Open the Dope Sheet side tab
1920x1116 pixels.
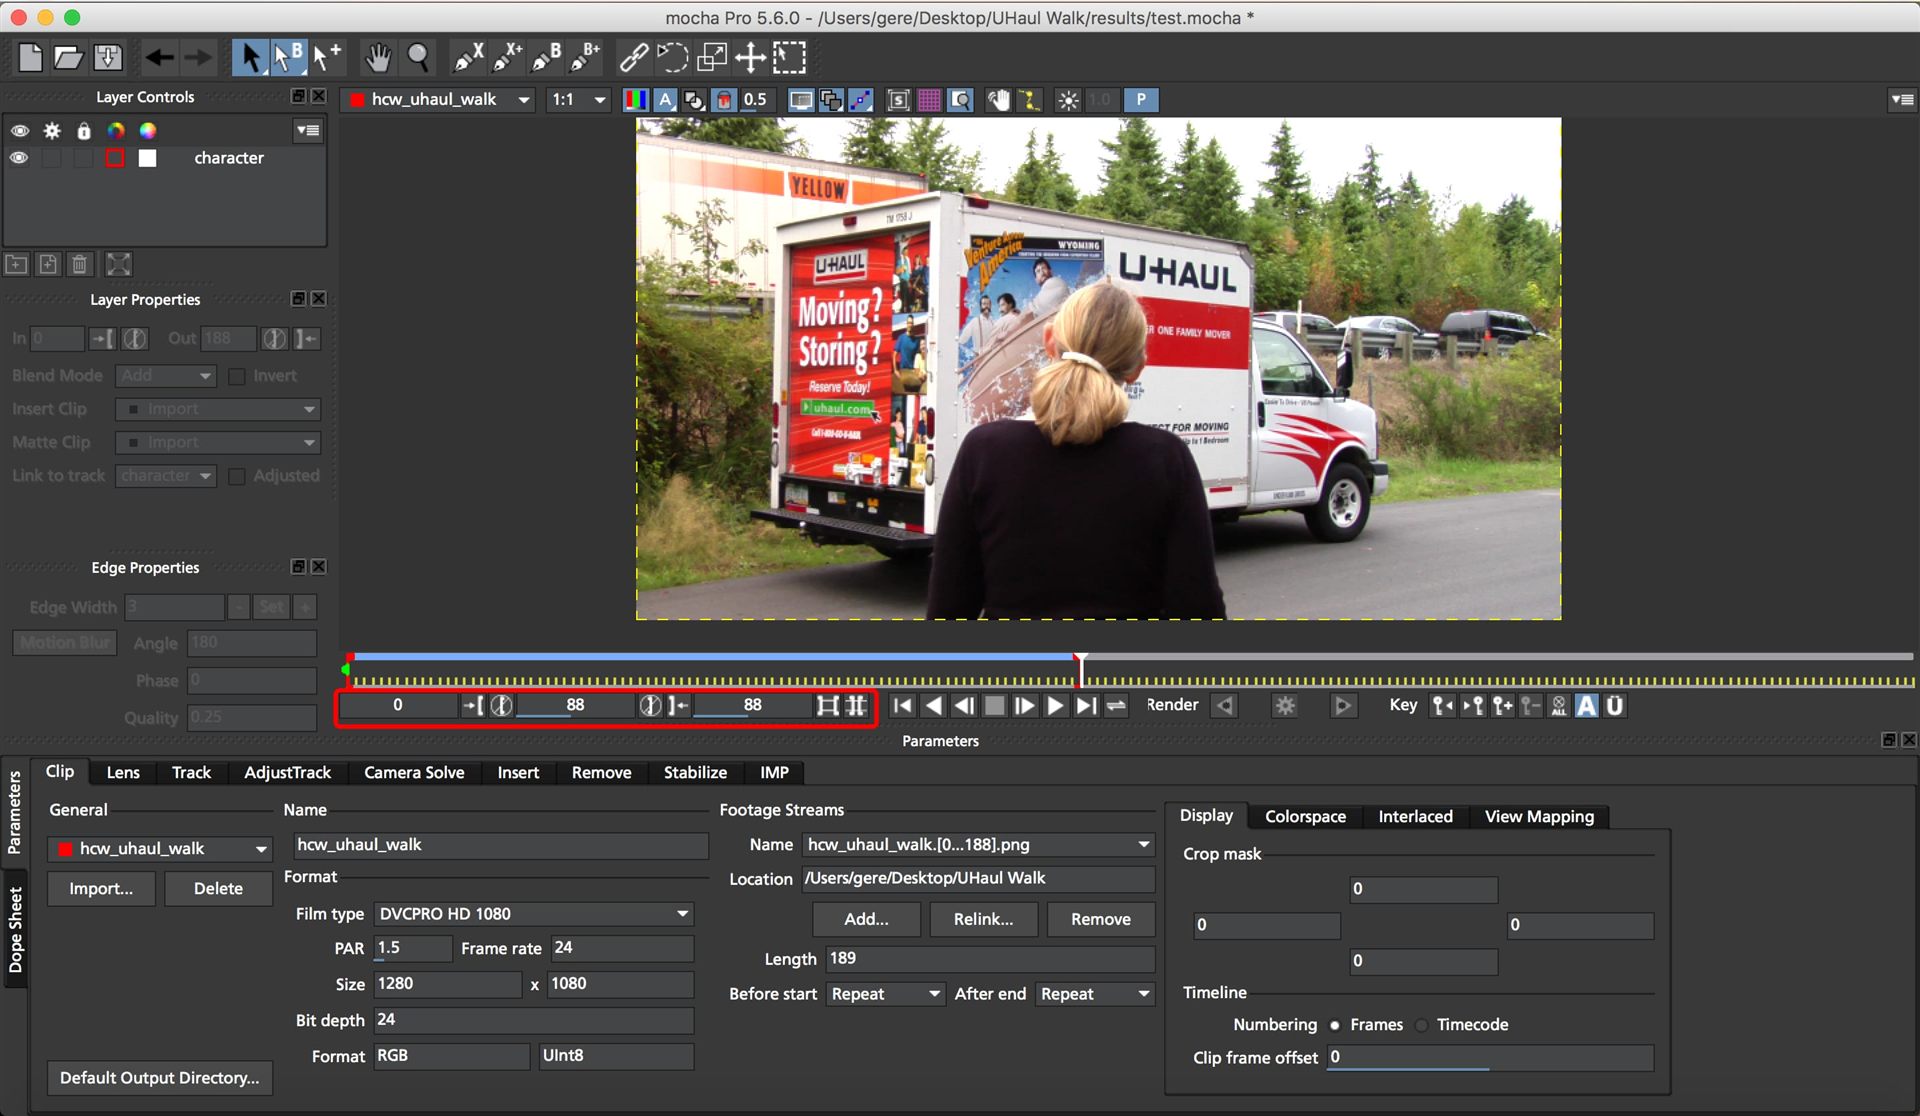coord(15,931)
